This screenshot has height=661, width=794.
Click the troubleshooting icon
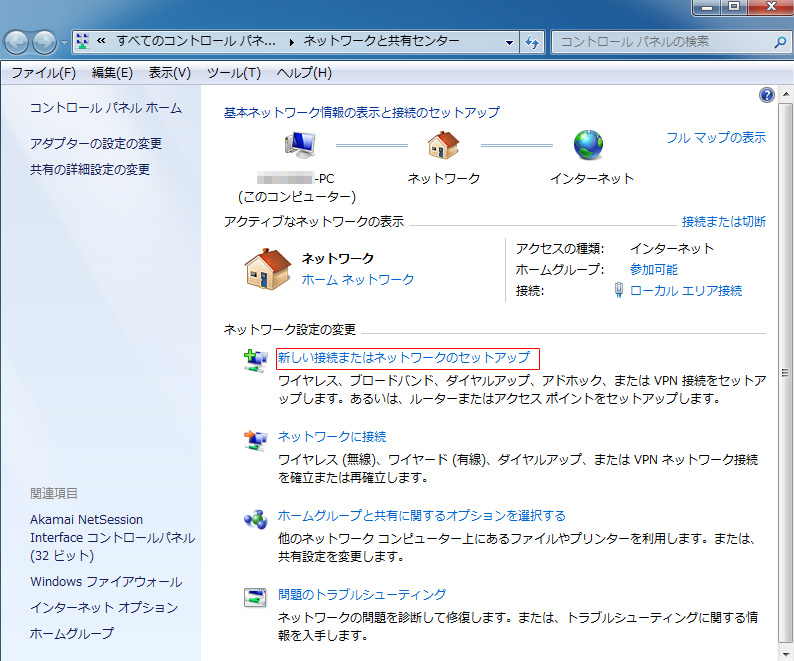pyautogui.click(x=255, y=598)
